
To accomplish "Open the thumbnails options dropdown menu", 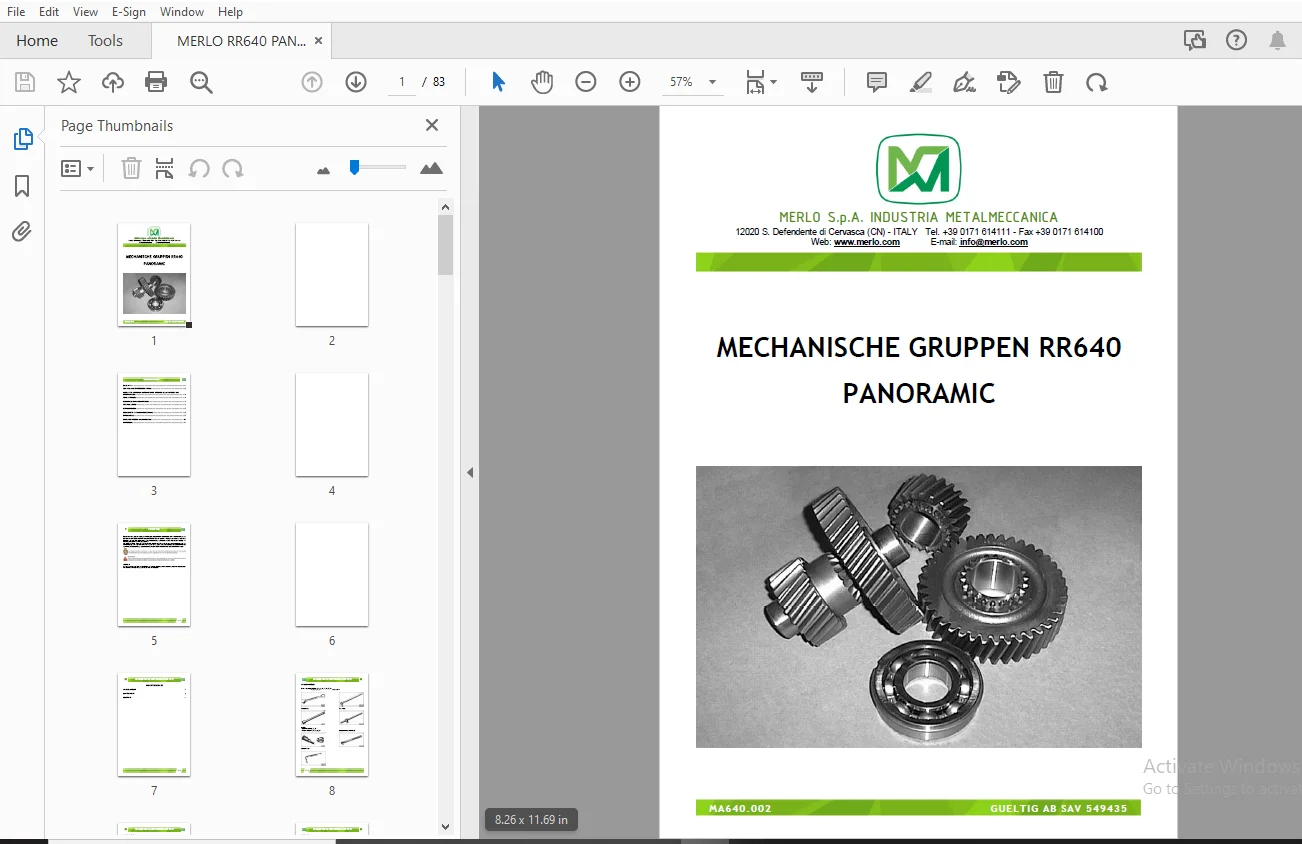I will pos(77,168).
